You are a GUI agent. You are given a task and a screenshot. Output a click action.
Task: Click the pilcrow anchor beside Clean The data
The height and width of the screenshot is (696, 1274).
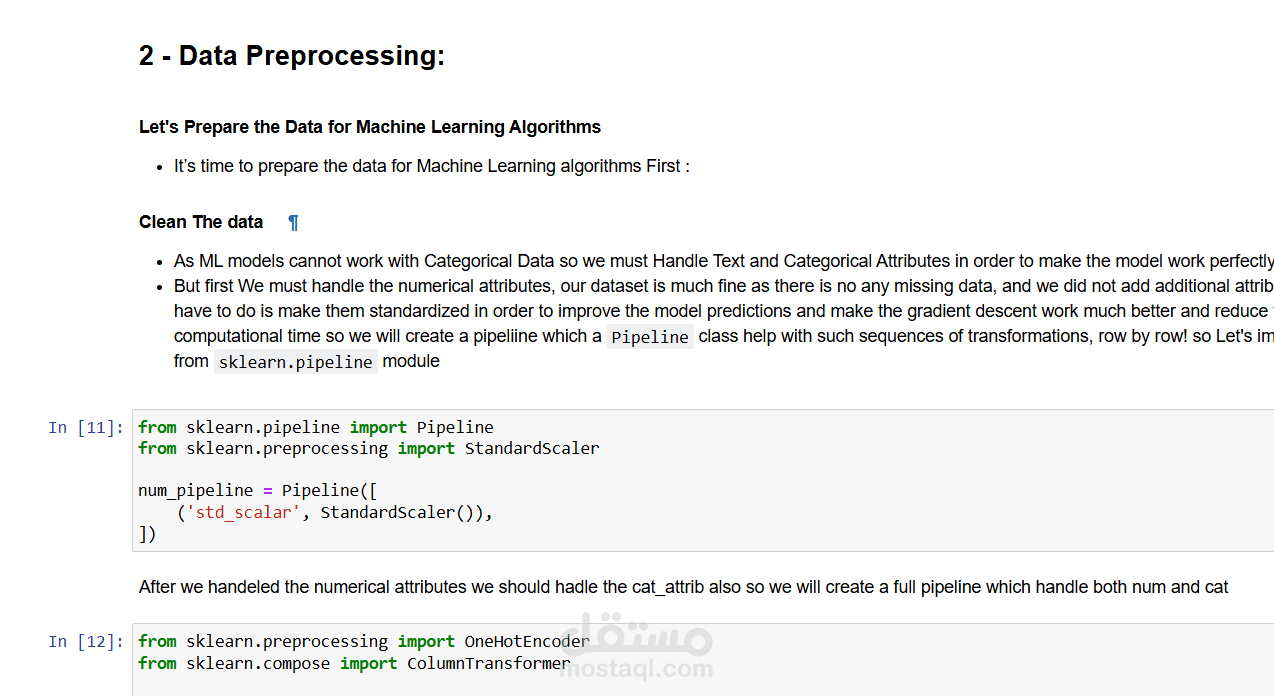click(x=293, y=222)
